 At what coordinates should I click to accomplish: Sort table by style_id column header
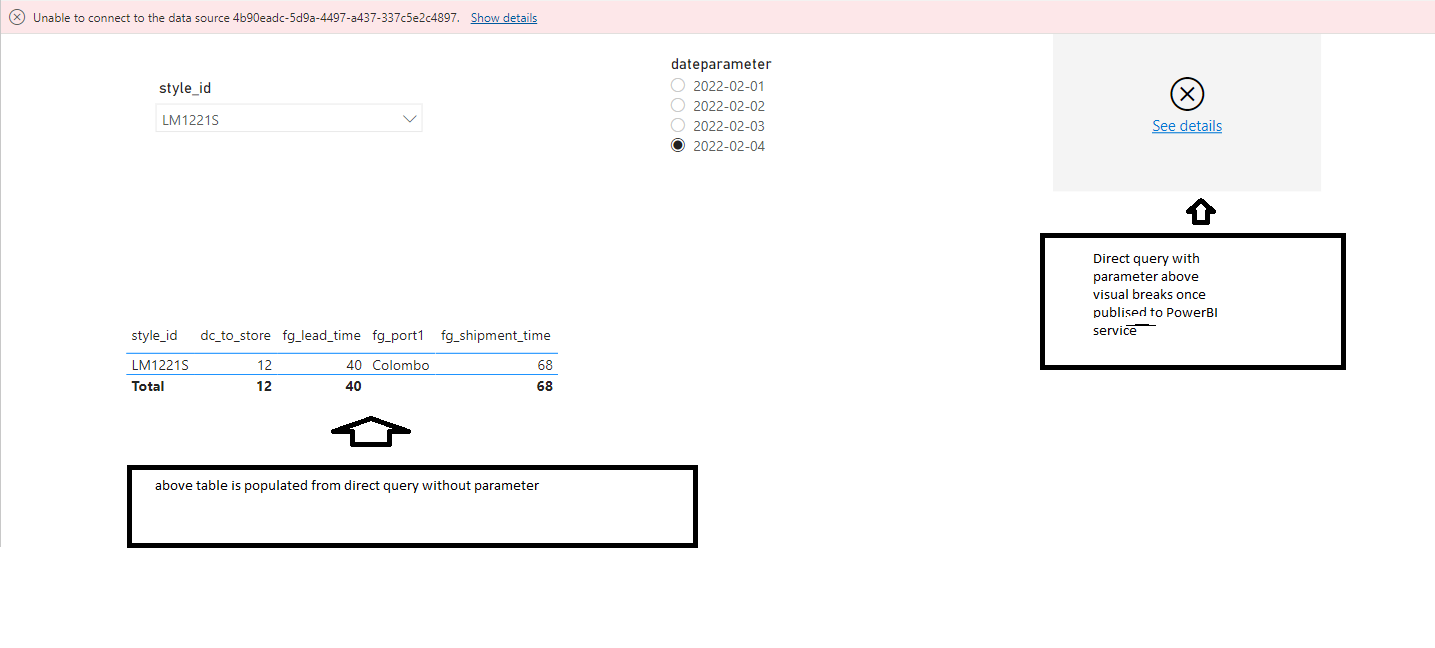coord(154,336)
